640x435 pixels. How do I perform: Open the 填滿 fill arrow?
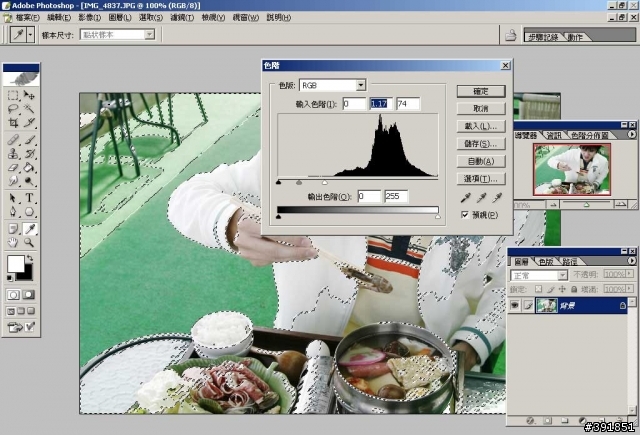(x=630, y=289)
